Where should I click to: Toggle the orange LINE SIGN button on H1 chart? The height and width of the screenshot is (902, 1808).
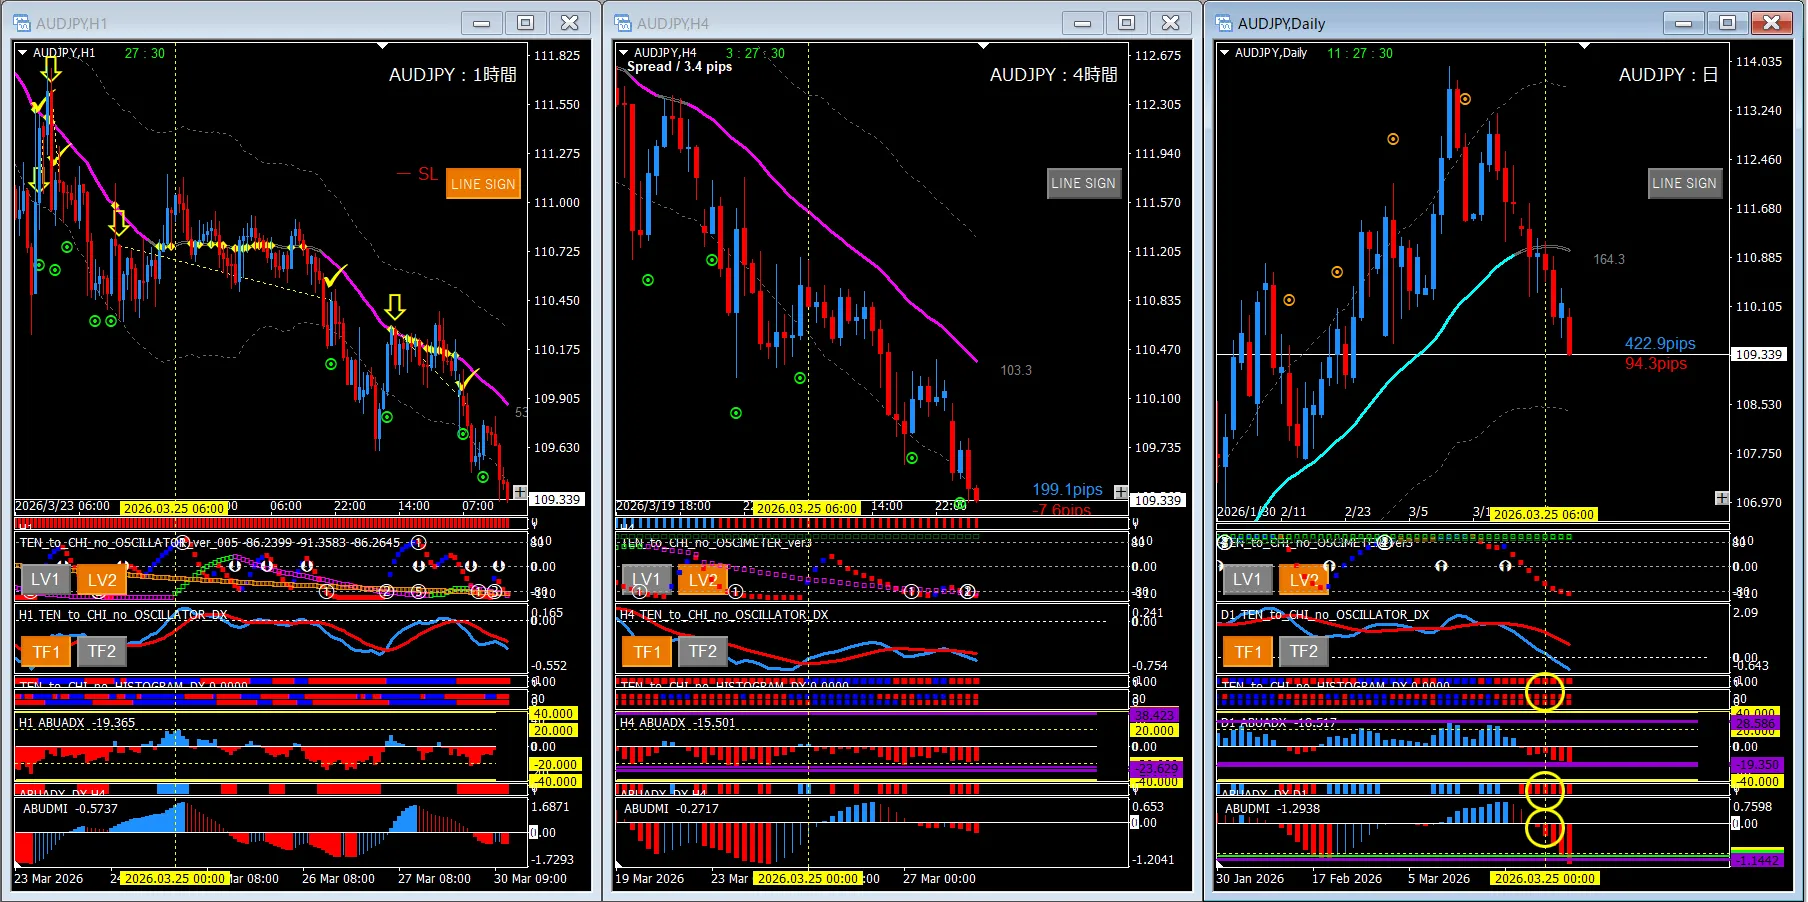point(483,184)
